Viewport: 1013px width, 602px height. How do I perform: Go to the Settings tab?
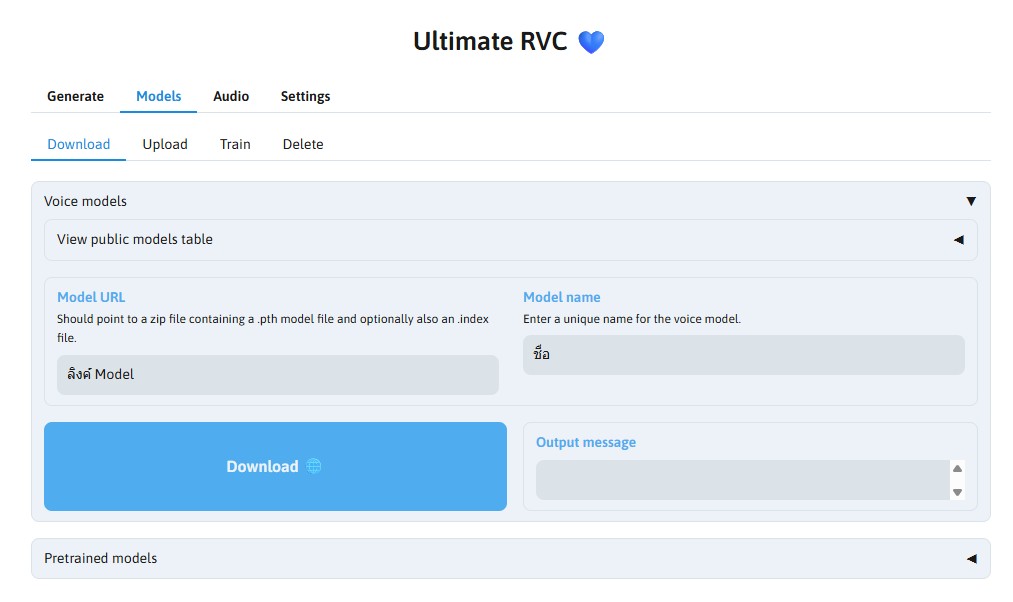coord(305,96)
